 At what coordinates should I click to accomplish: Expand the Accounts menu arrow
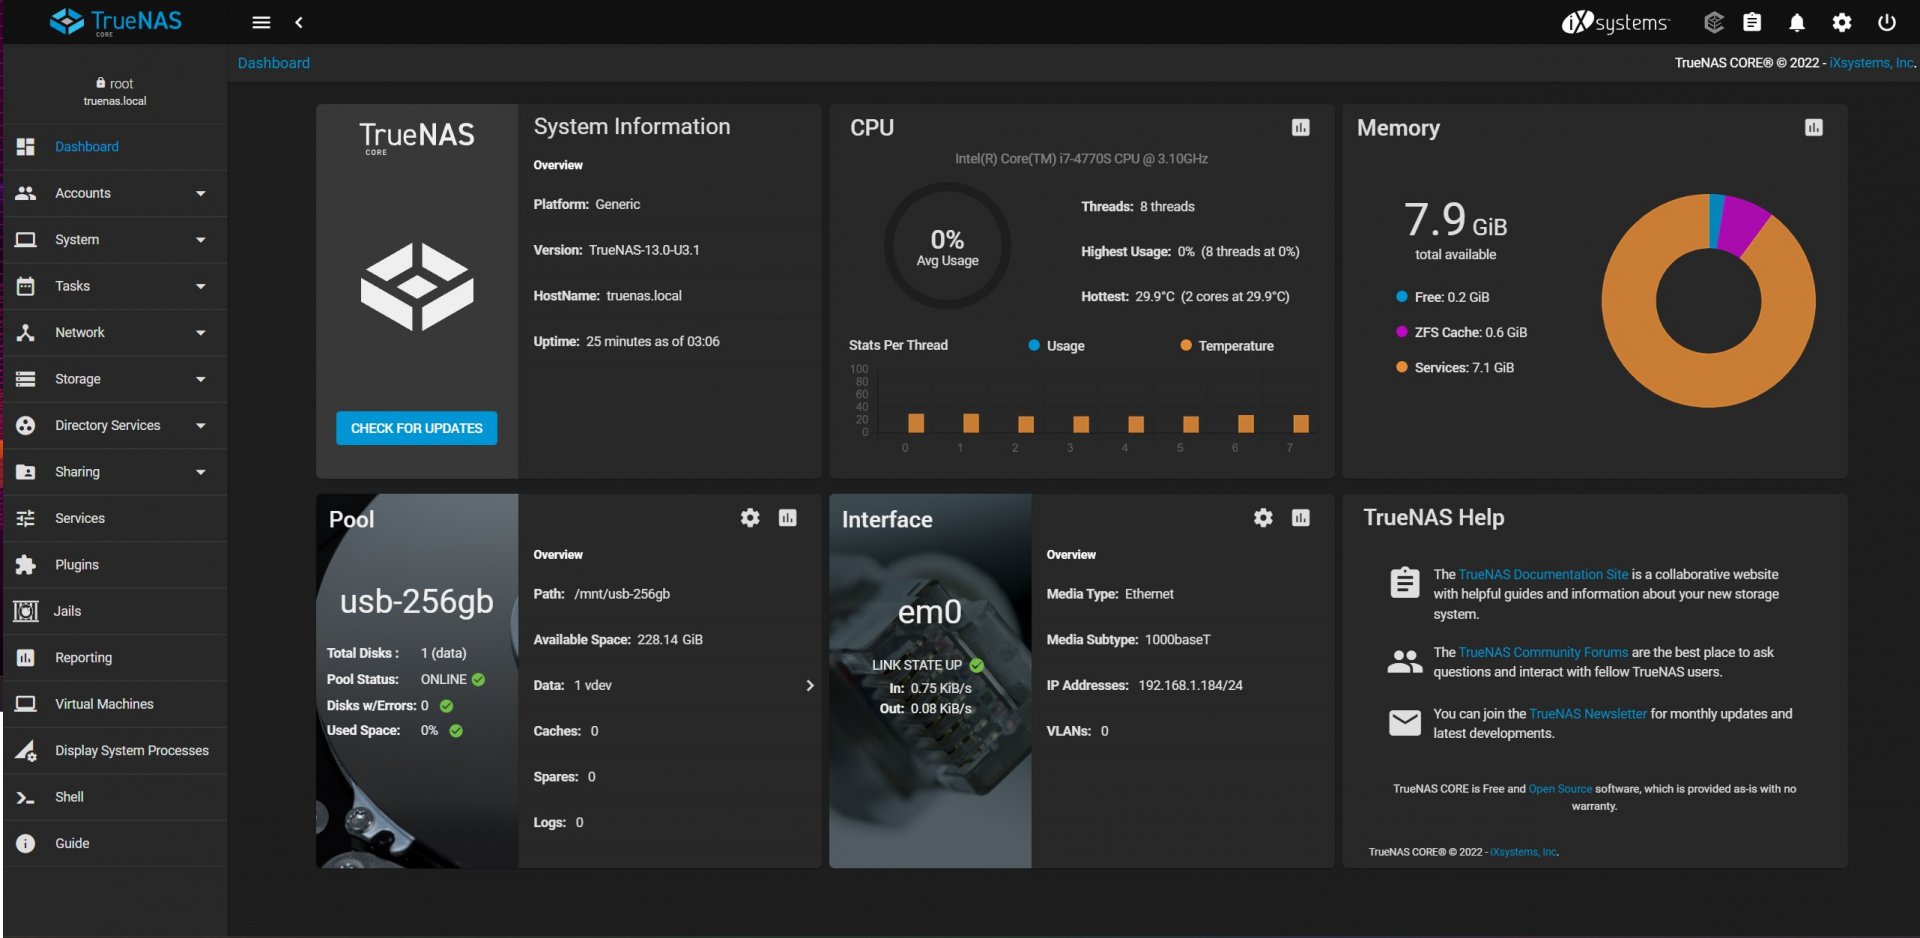pos(200,193)
